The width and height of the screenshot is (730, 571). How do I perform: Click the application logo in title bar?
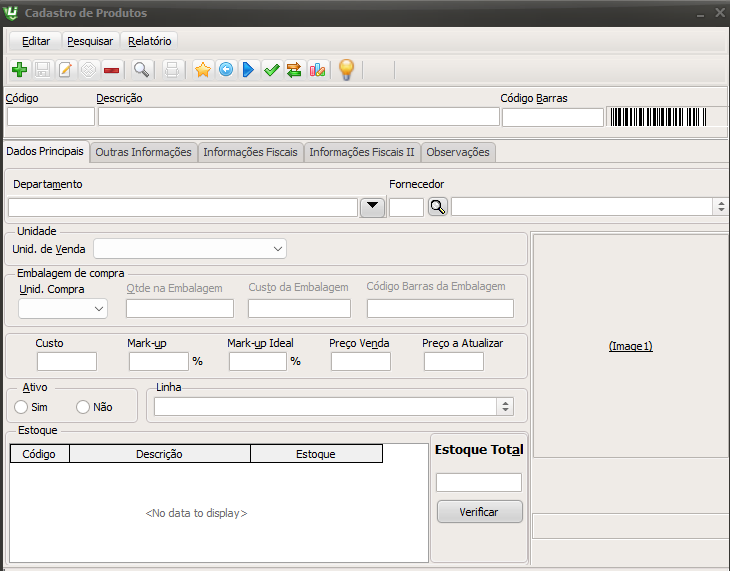(10, 13)
